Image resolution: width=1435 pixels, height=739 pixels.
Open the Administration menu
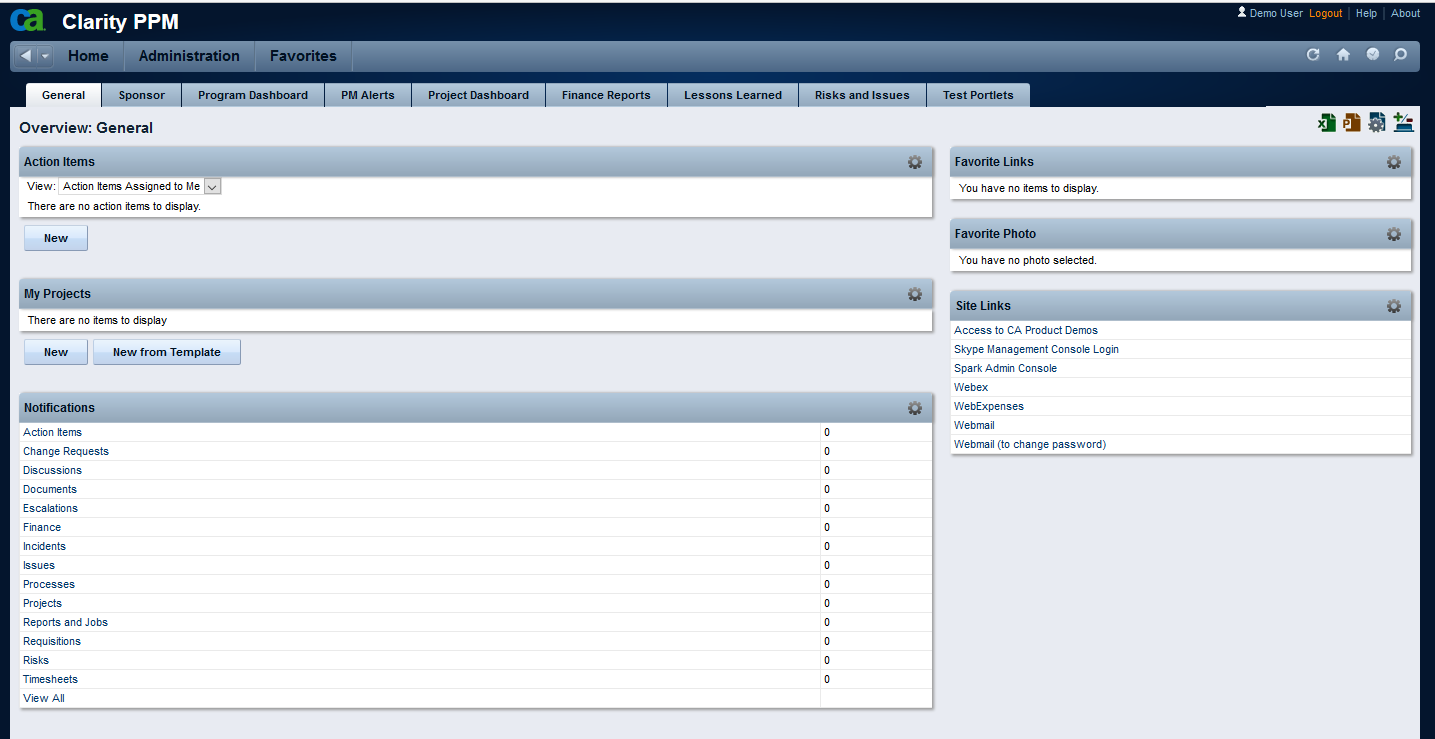pos(189,56)
